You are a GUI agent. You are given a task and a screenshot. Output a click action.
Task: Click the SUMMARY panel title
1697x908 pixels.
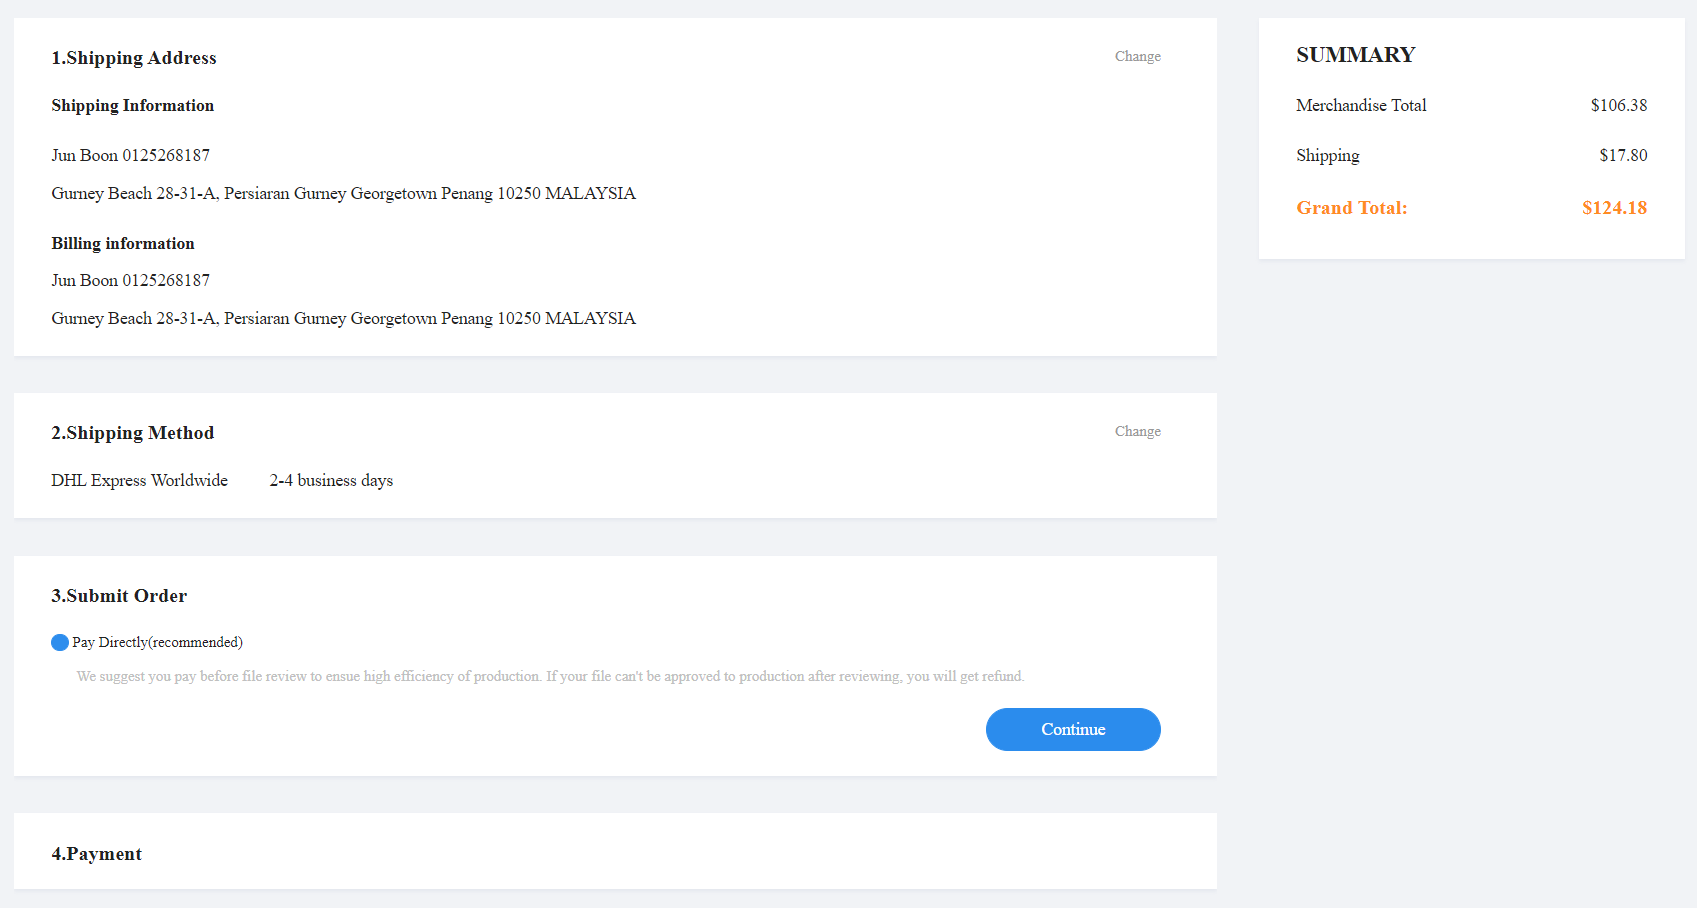tap(1355, 55)
